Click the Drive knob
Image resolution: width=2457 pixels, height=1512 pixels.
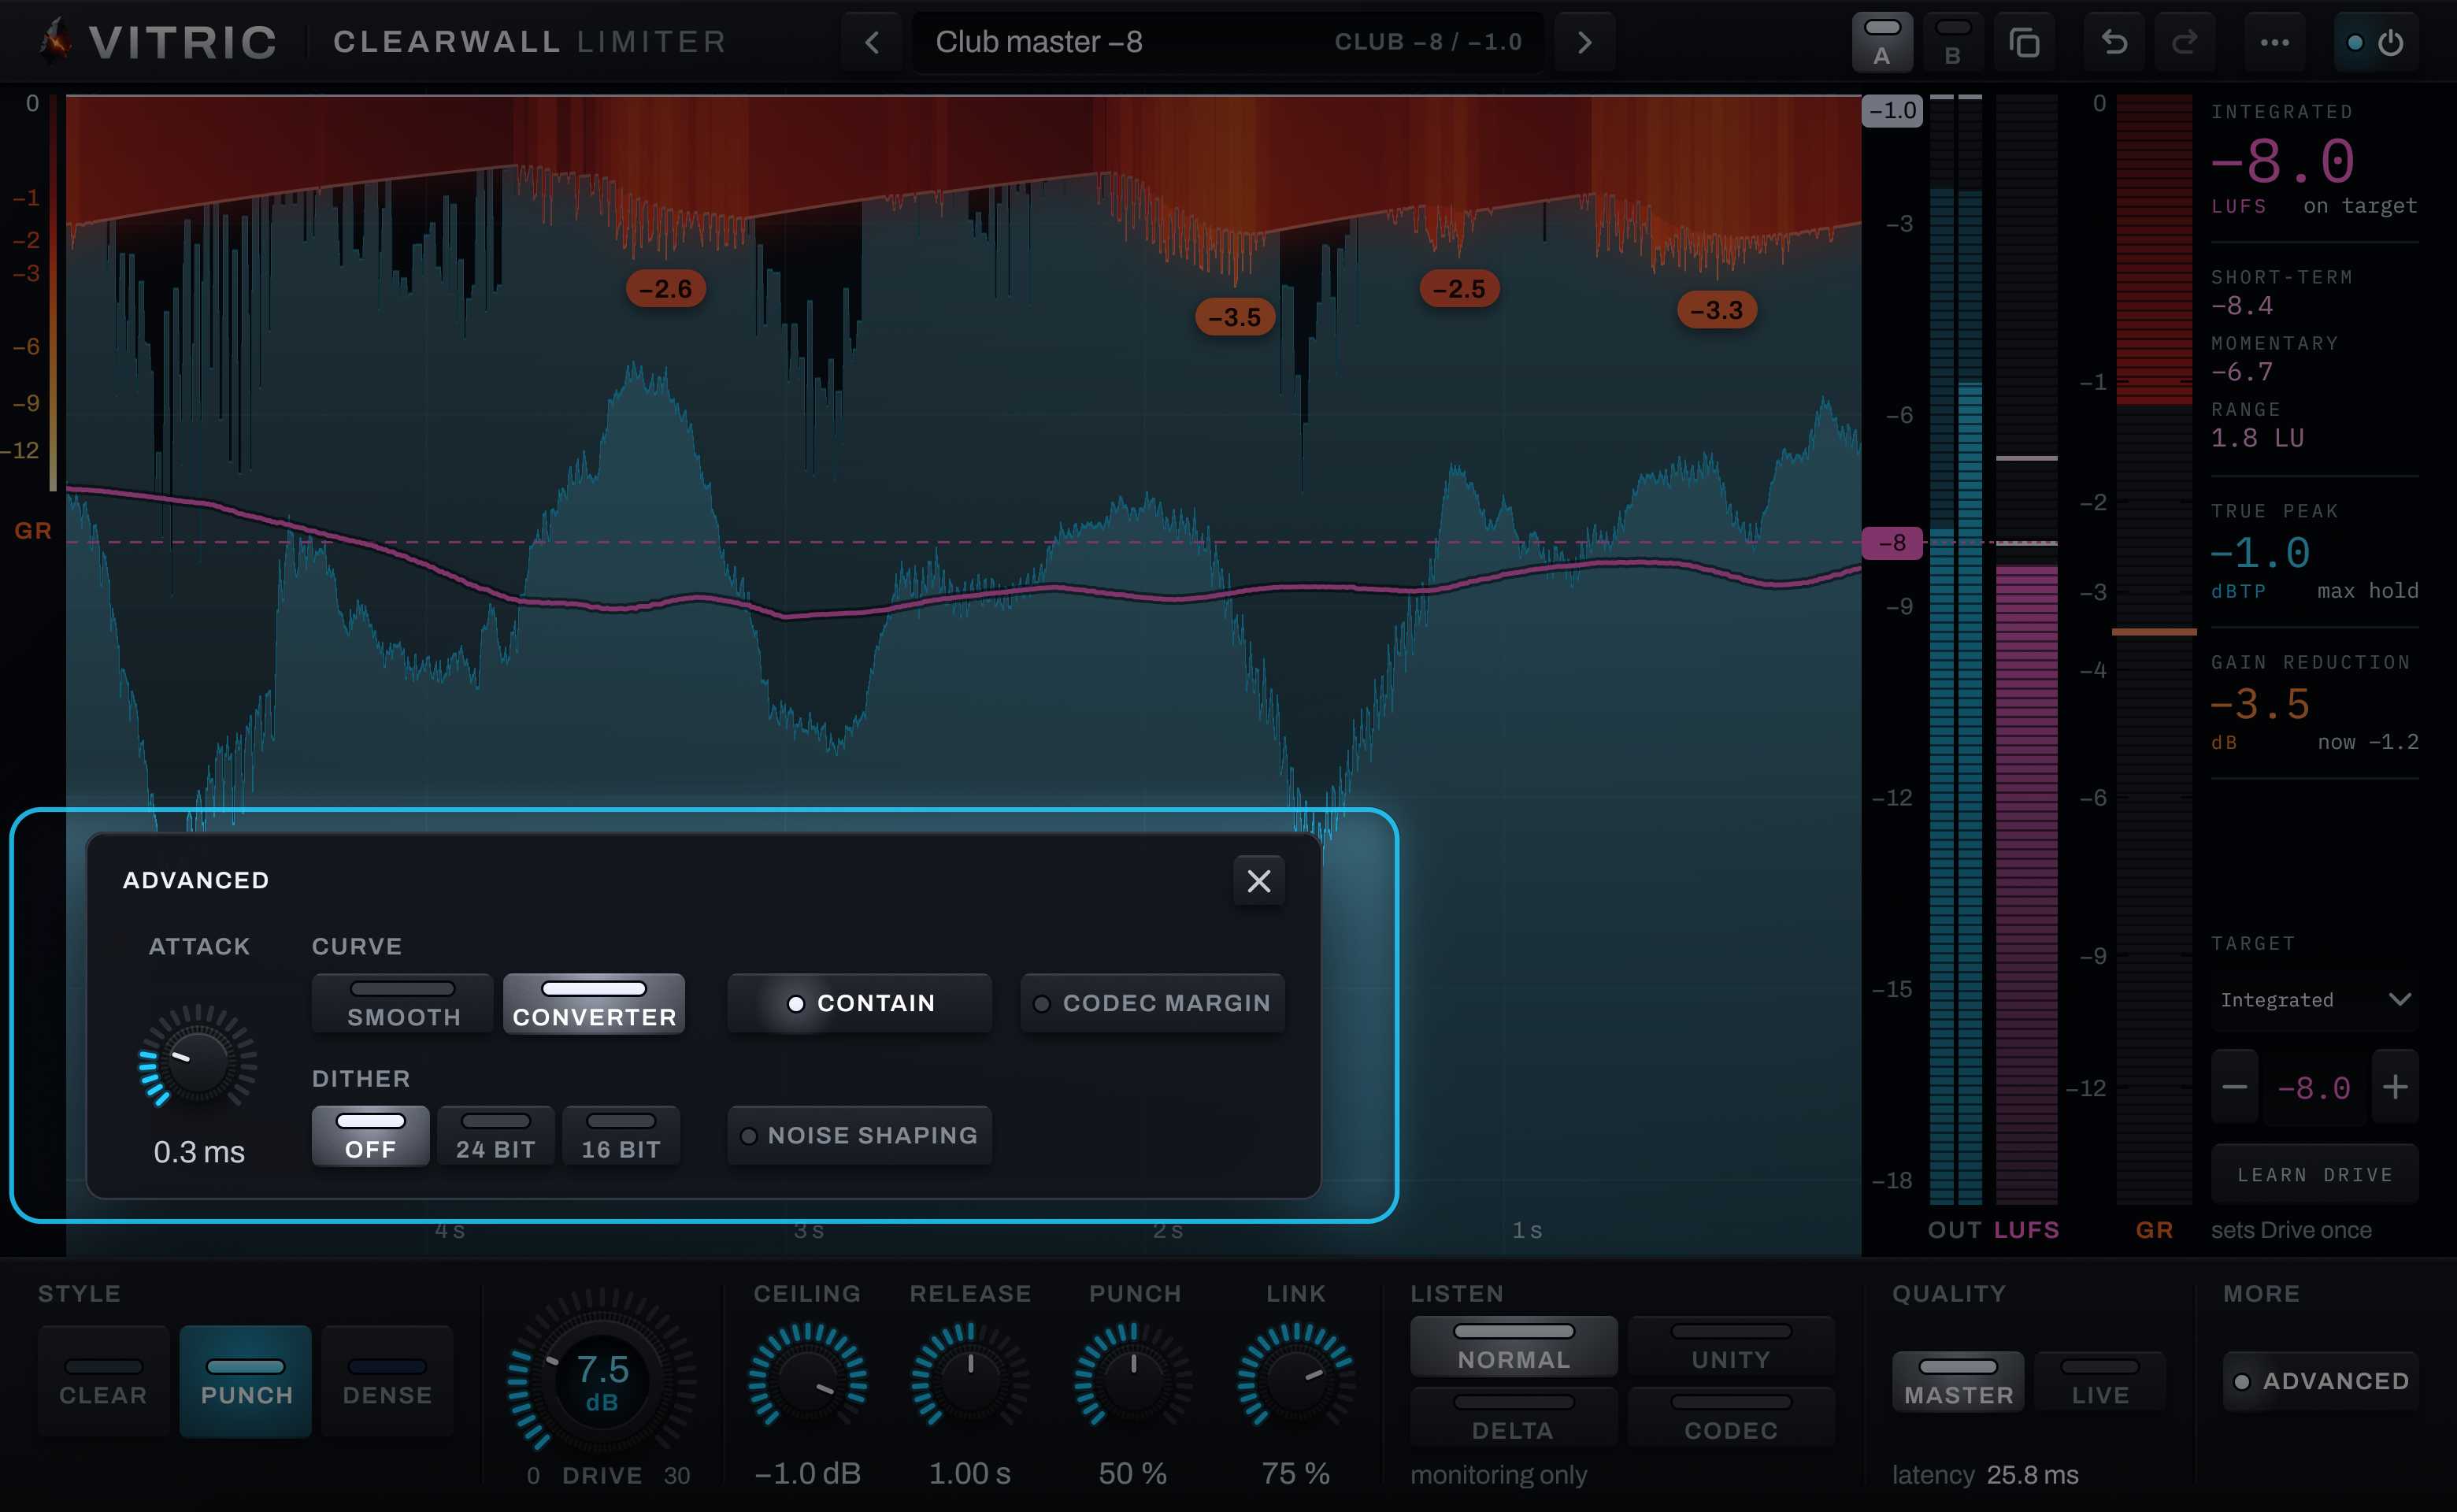coord(602,1382)
